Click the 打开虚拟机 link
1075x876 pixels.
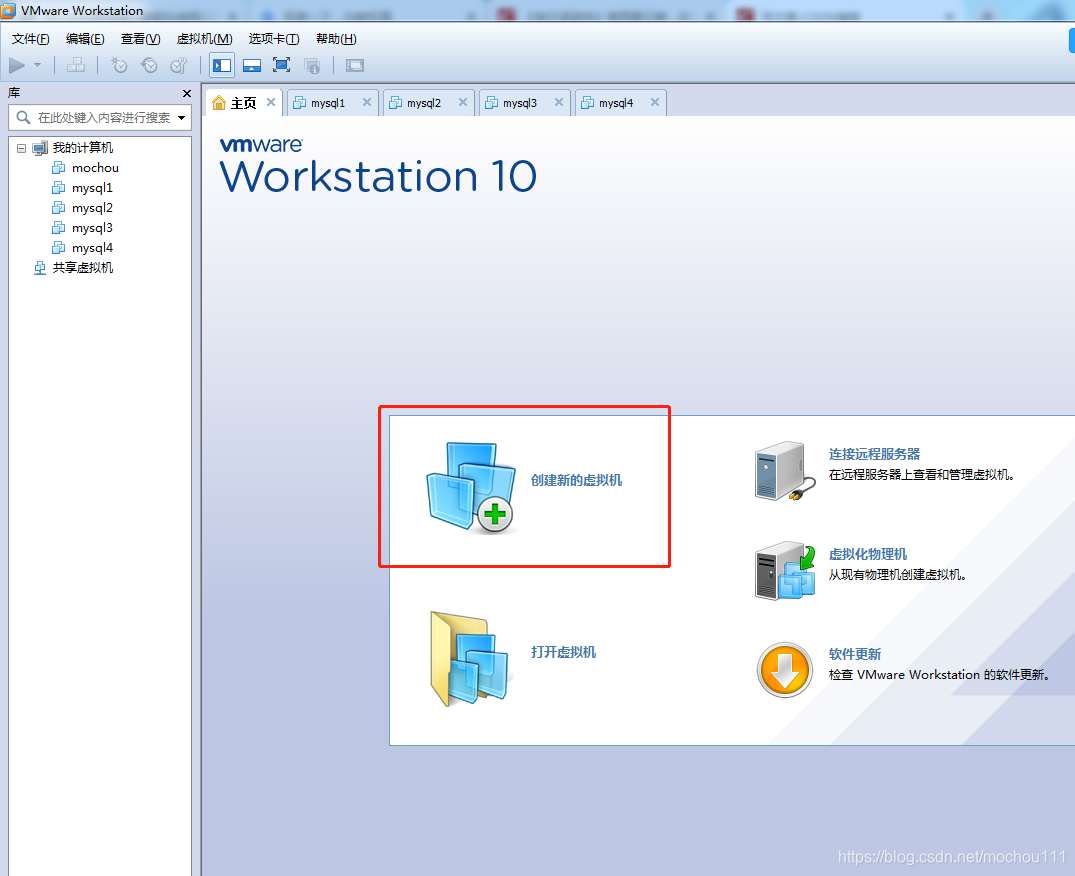pos(564,652)
